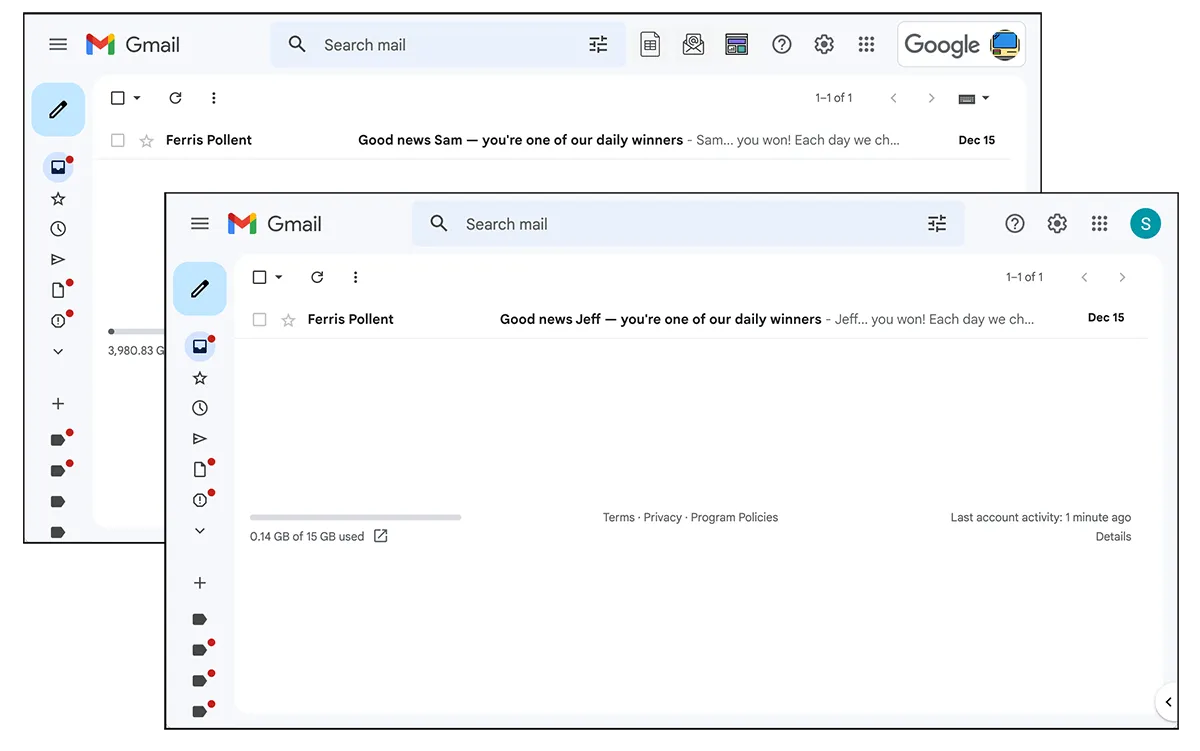Open main menu in Sam's Gmail window
Image resolution: width=1200 pixels, height=751 pixels.
click(x=58, y=45)
